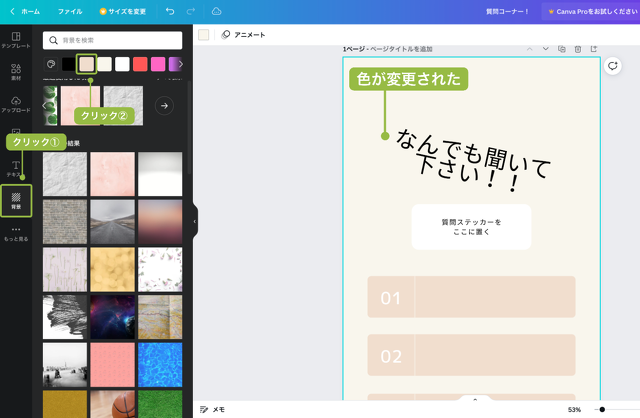
Task: Open the Templates (テンプレート) sidebar panel
Action: (x=15, y=40)
